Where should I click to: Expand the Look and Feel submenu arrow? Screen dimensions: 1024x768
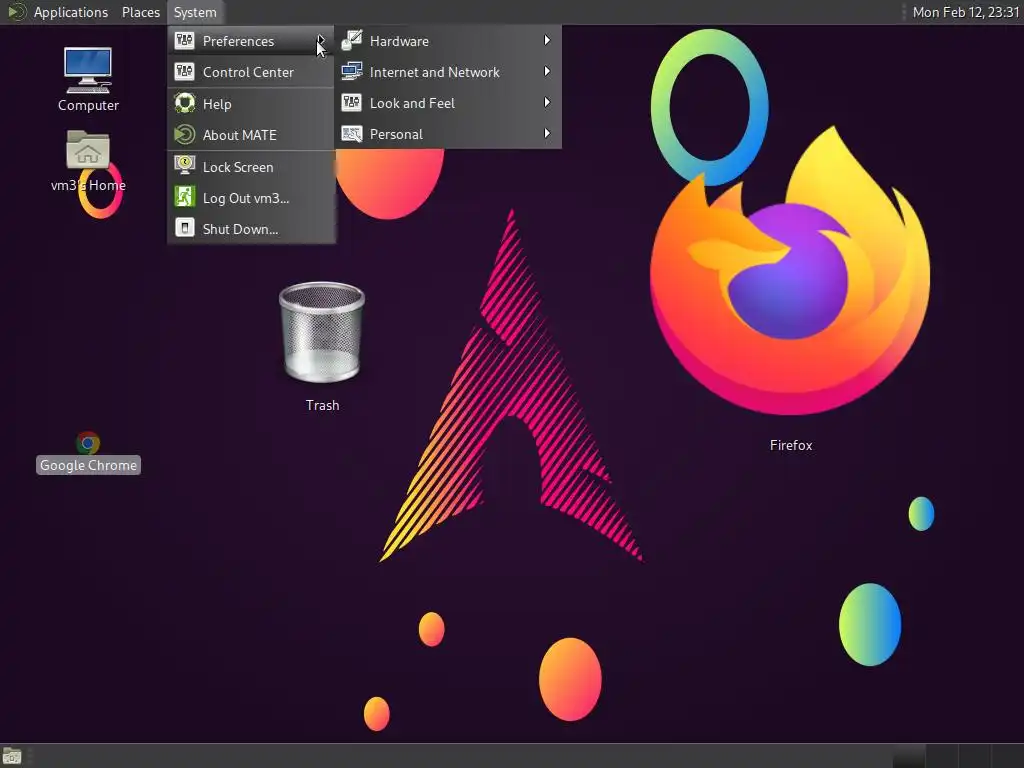pos(547,103)
